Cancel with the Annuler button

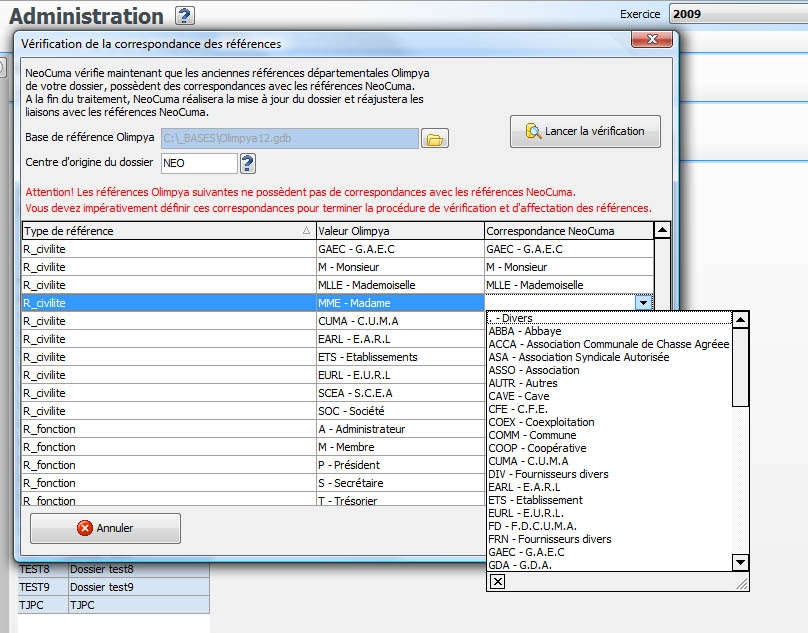(105, 528)
